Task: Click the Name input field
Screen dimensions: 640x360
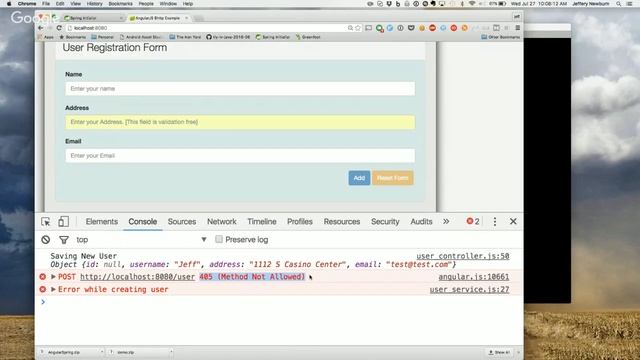Action: [x=240, y=89]
